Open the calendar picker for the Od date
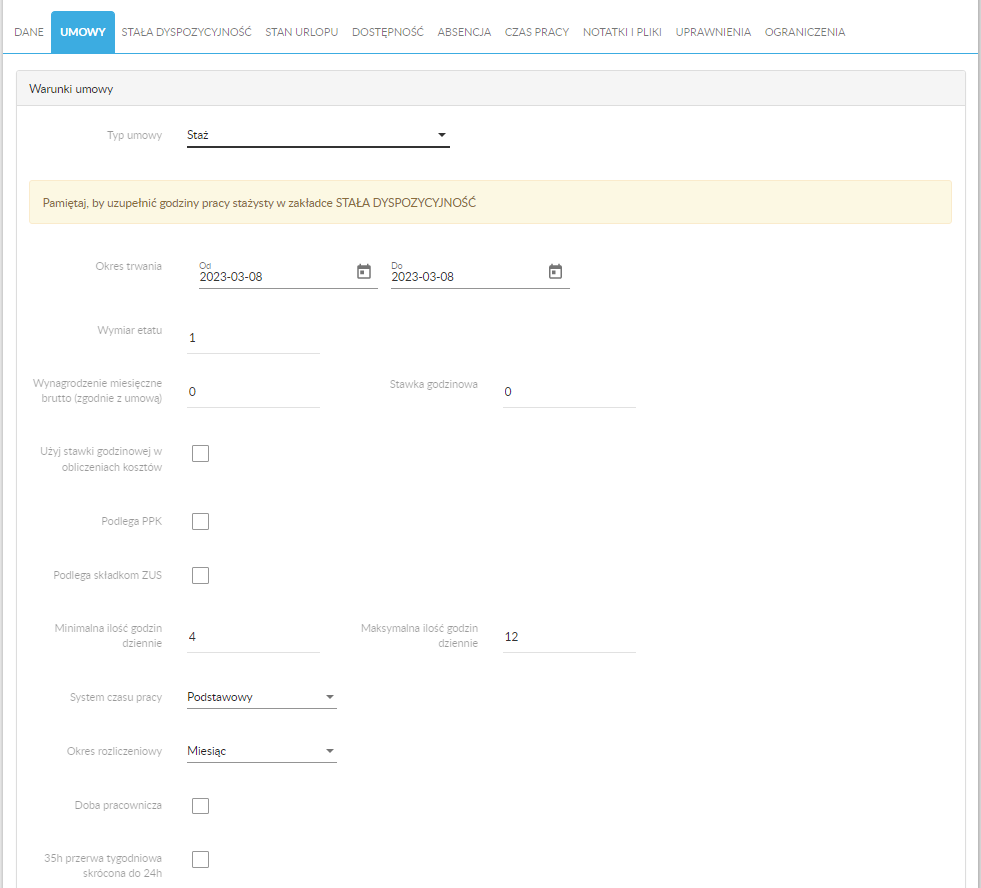 tap(363, 272)
